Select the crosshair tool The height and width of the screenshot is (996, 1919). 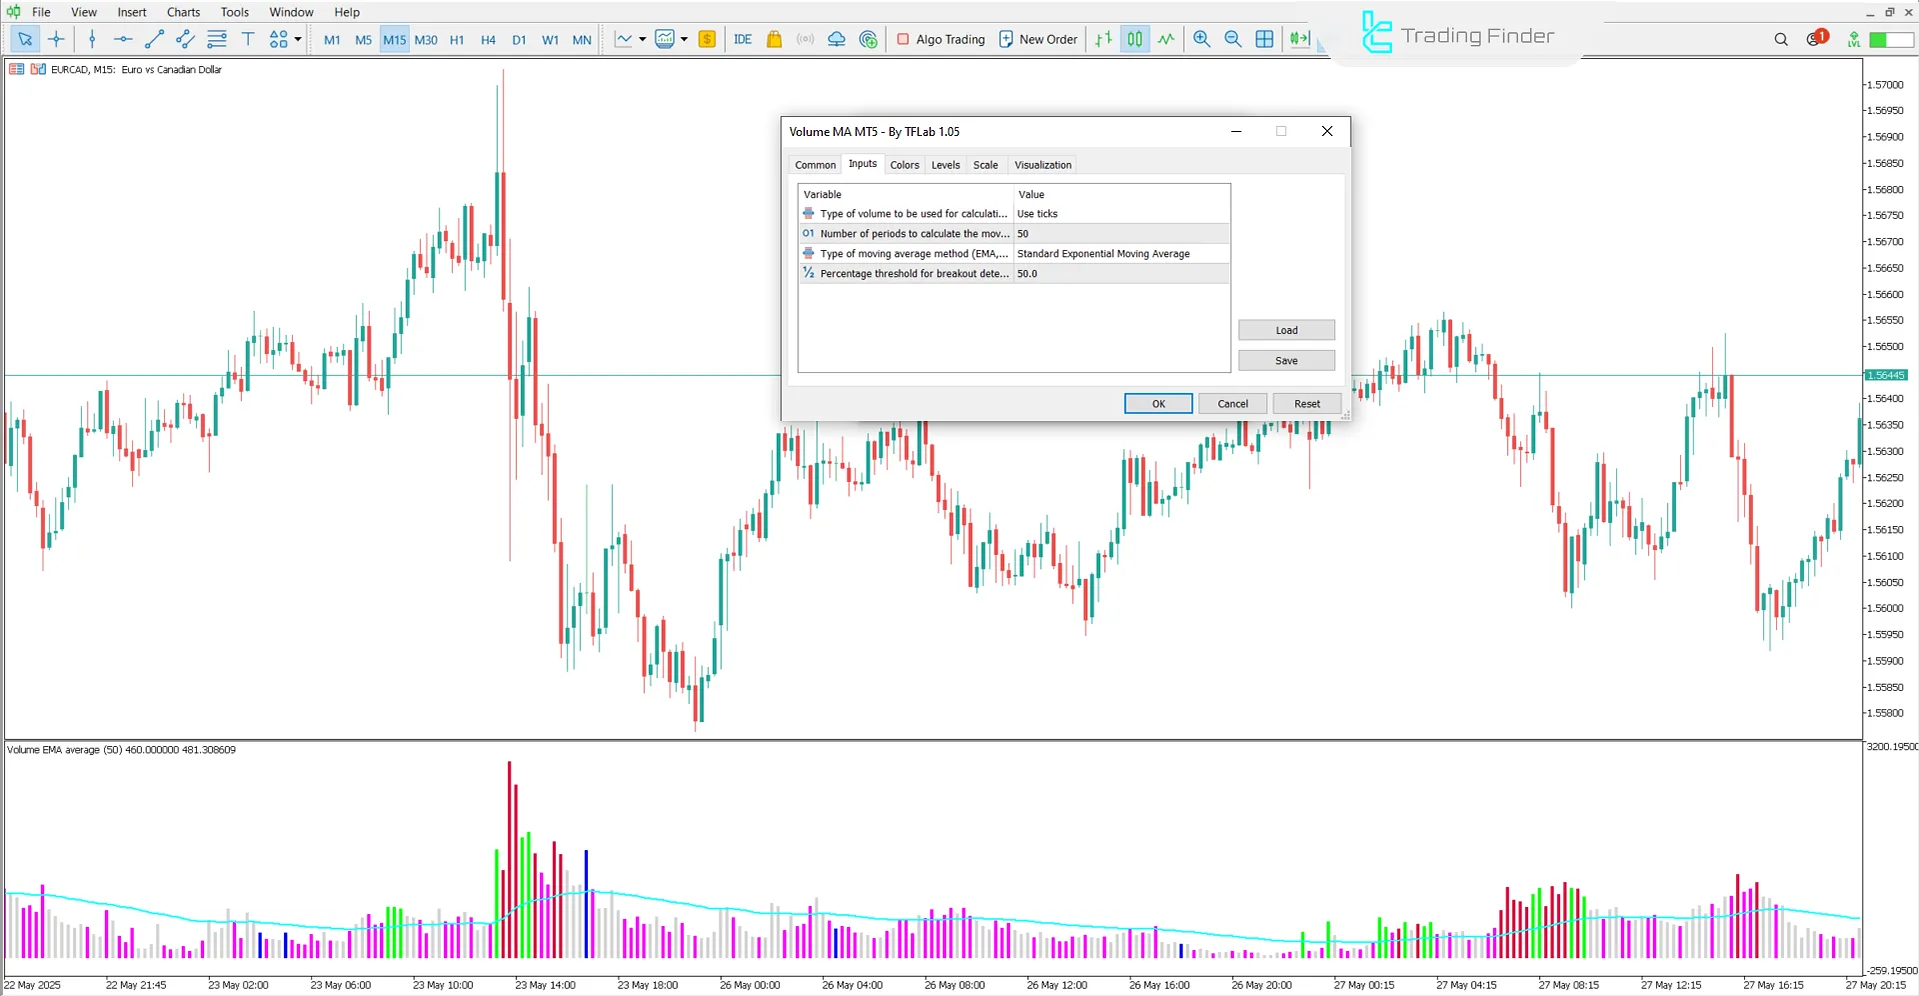pyautogui.click(x=57, y=39)
